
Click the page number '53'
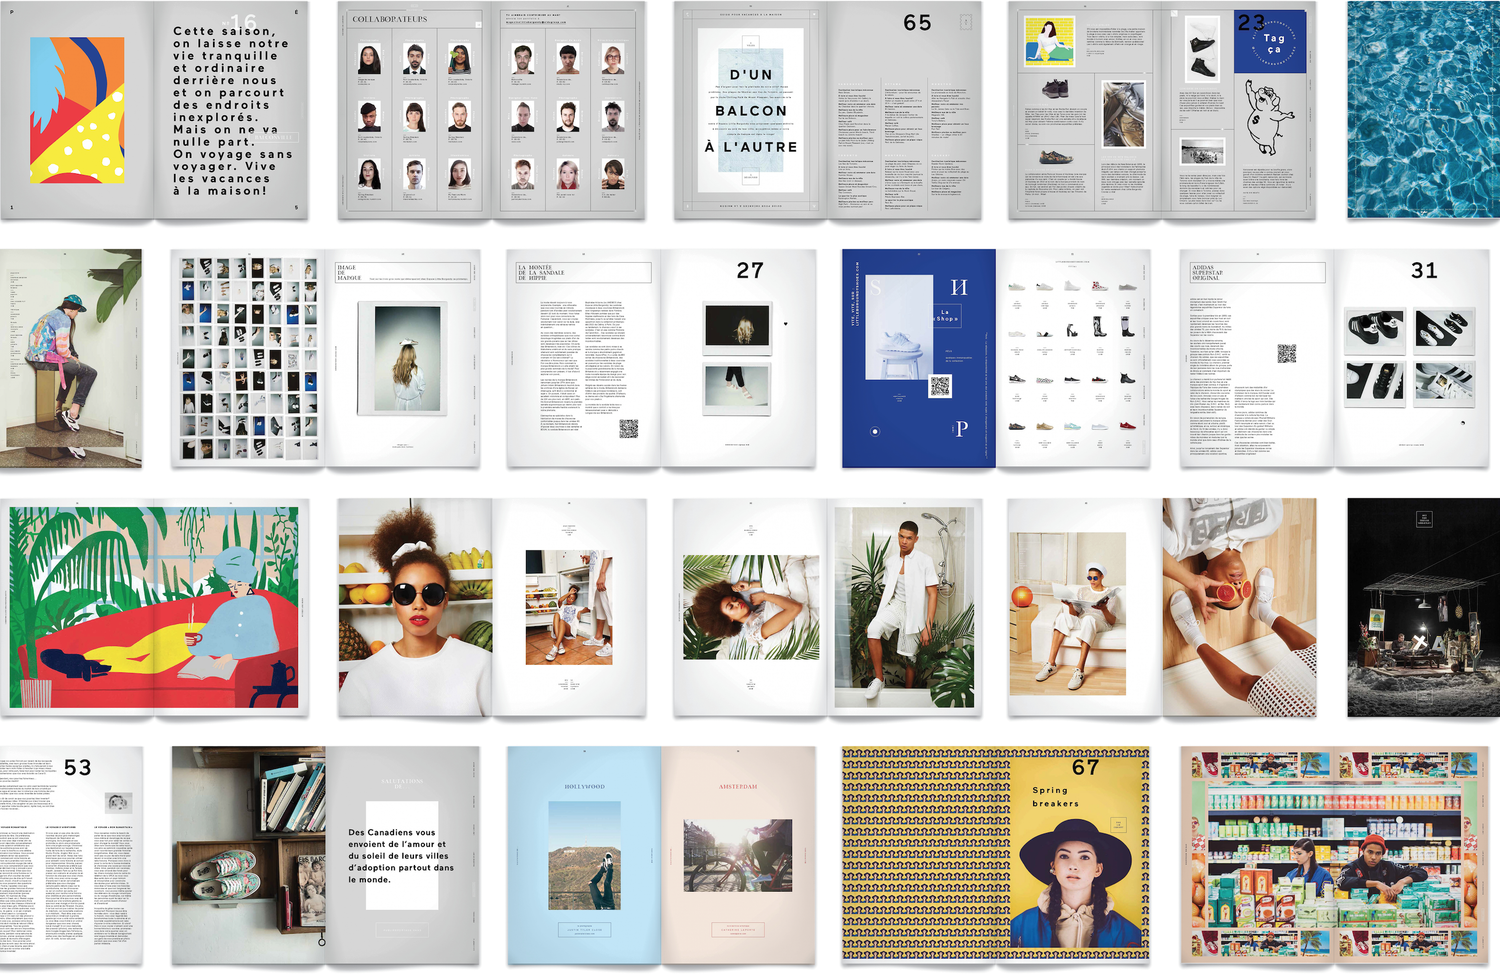[x=77, y=768]
